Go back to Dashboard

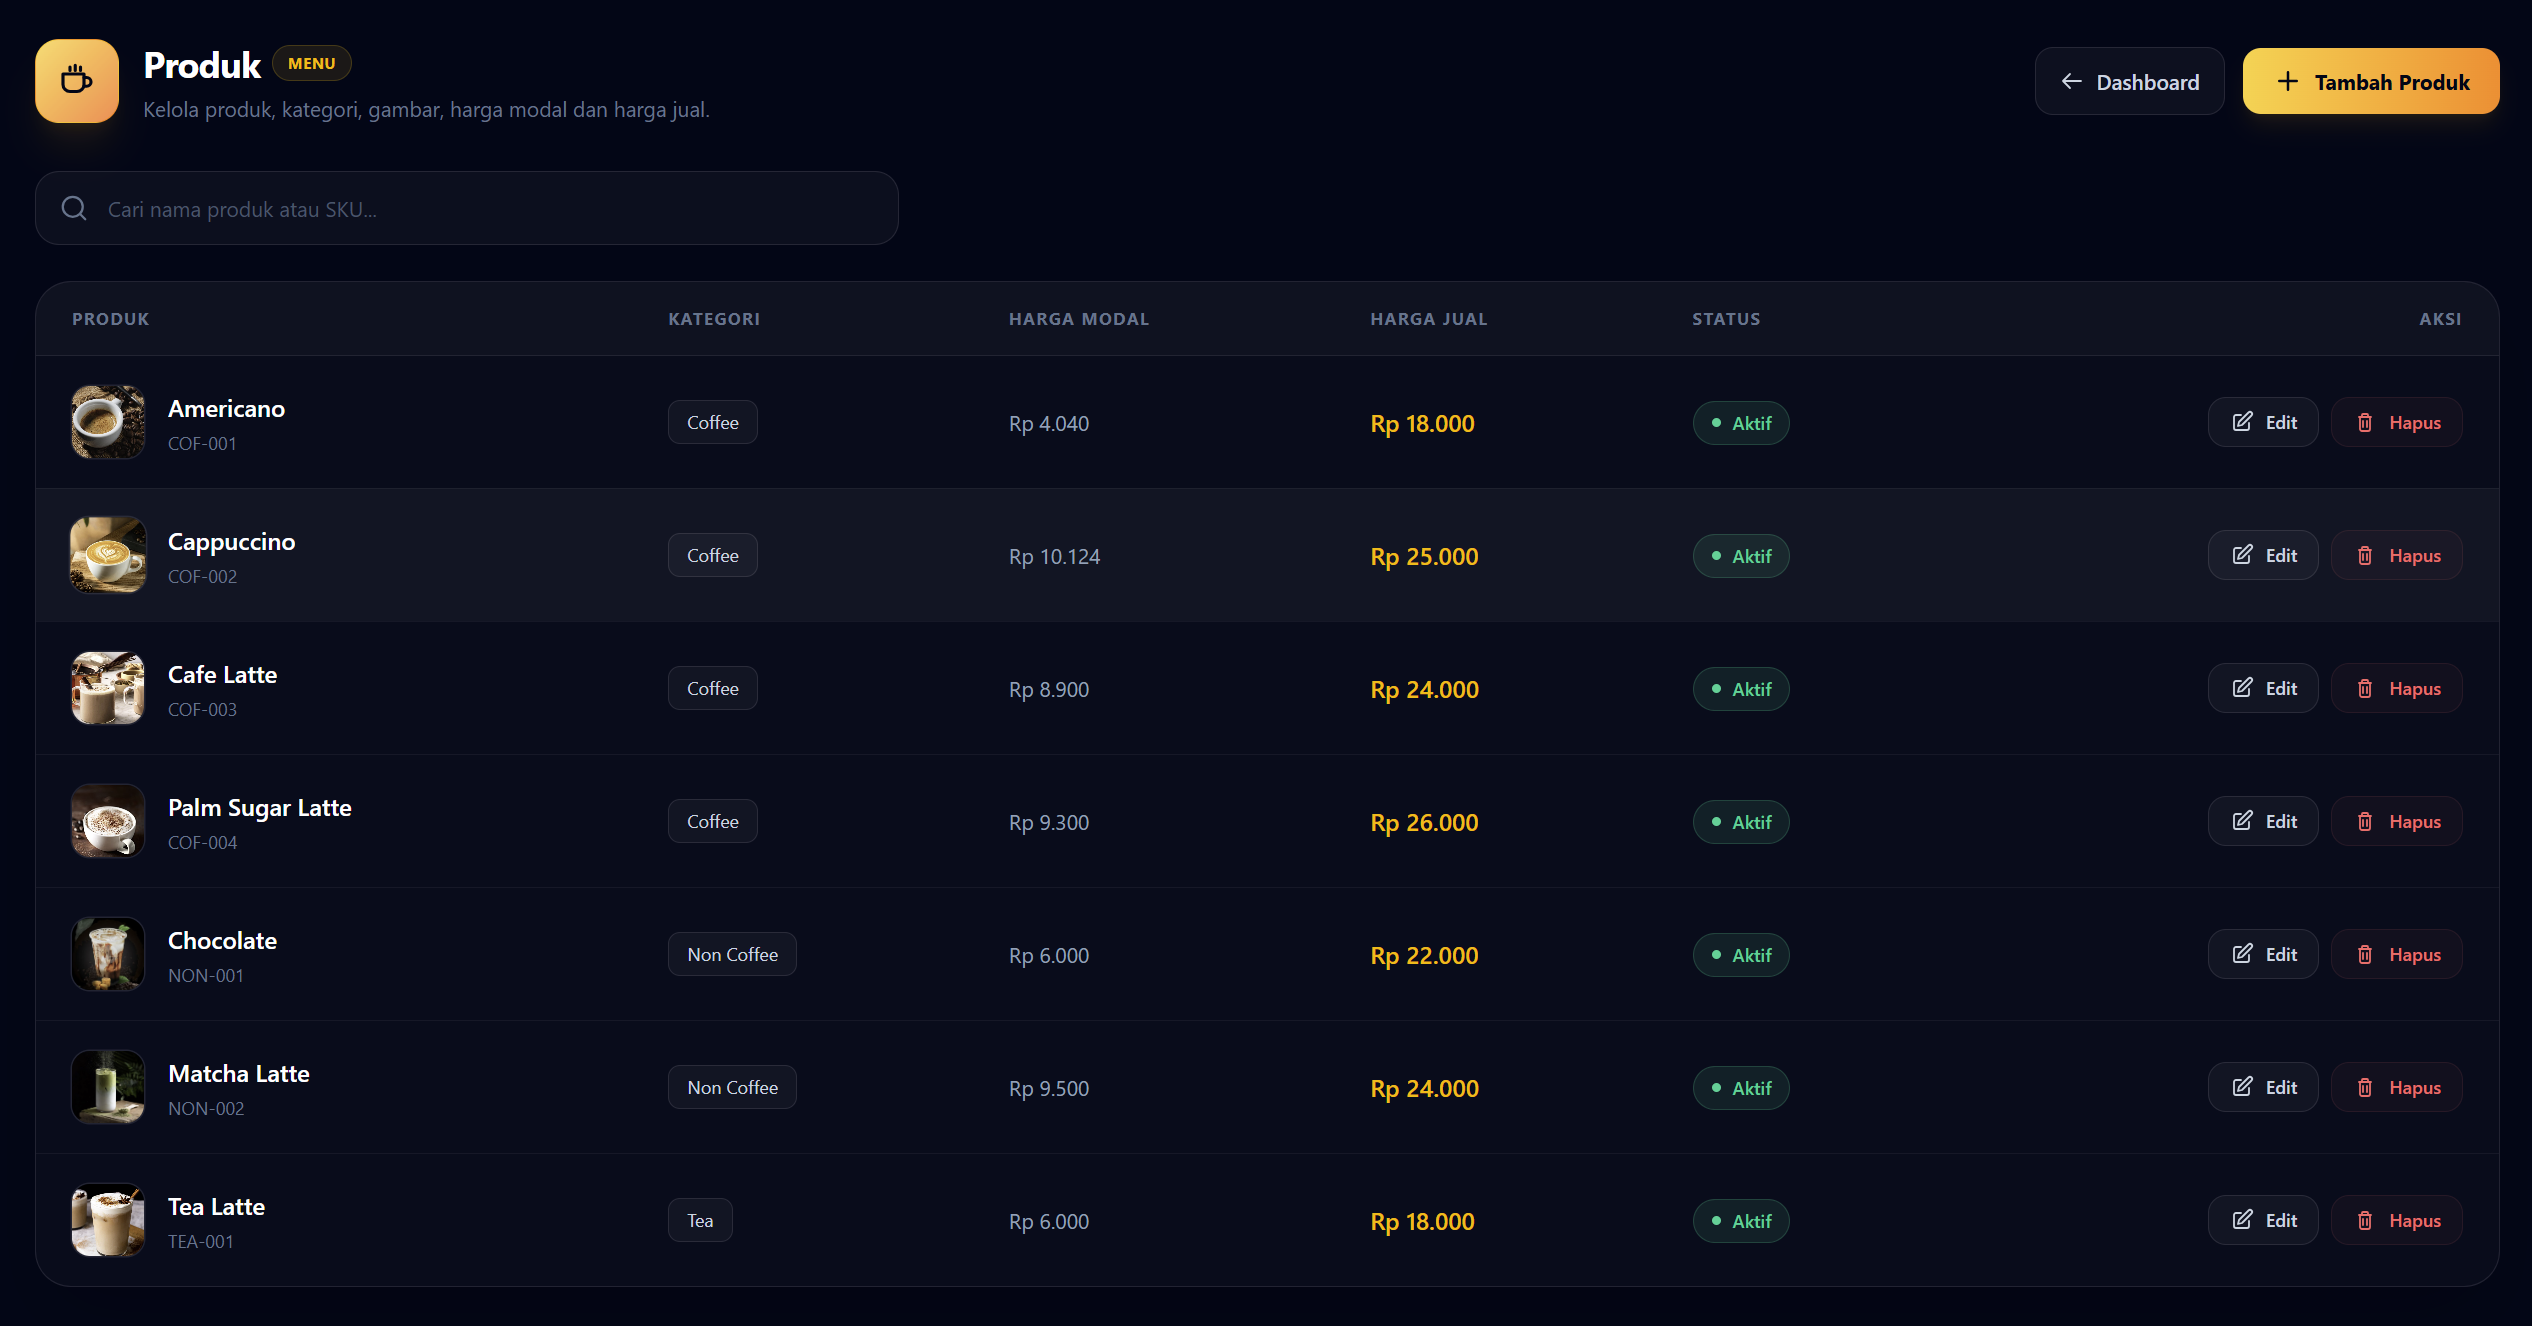2129,82
